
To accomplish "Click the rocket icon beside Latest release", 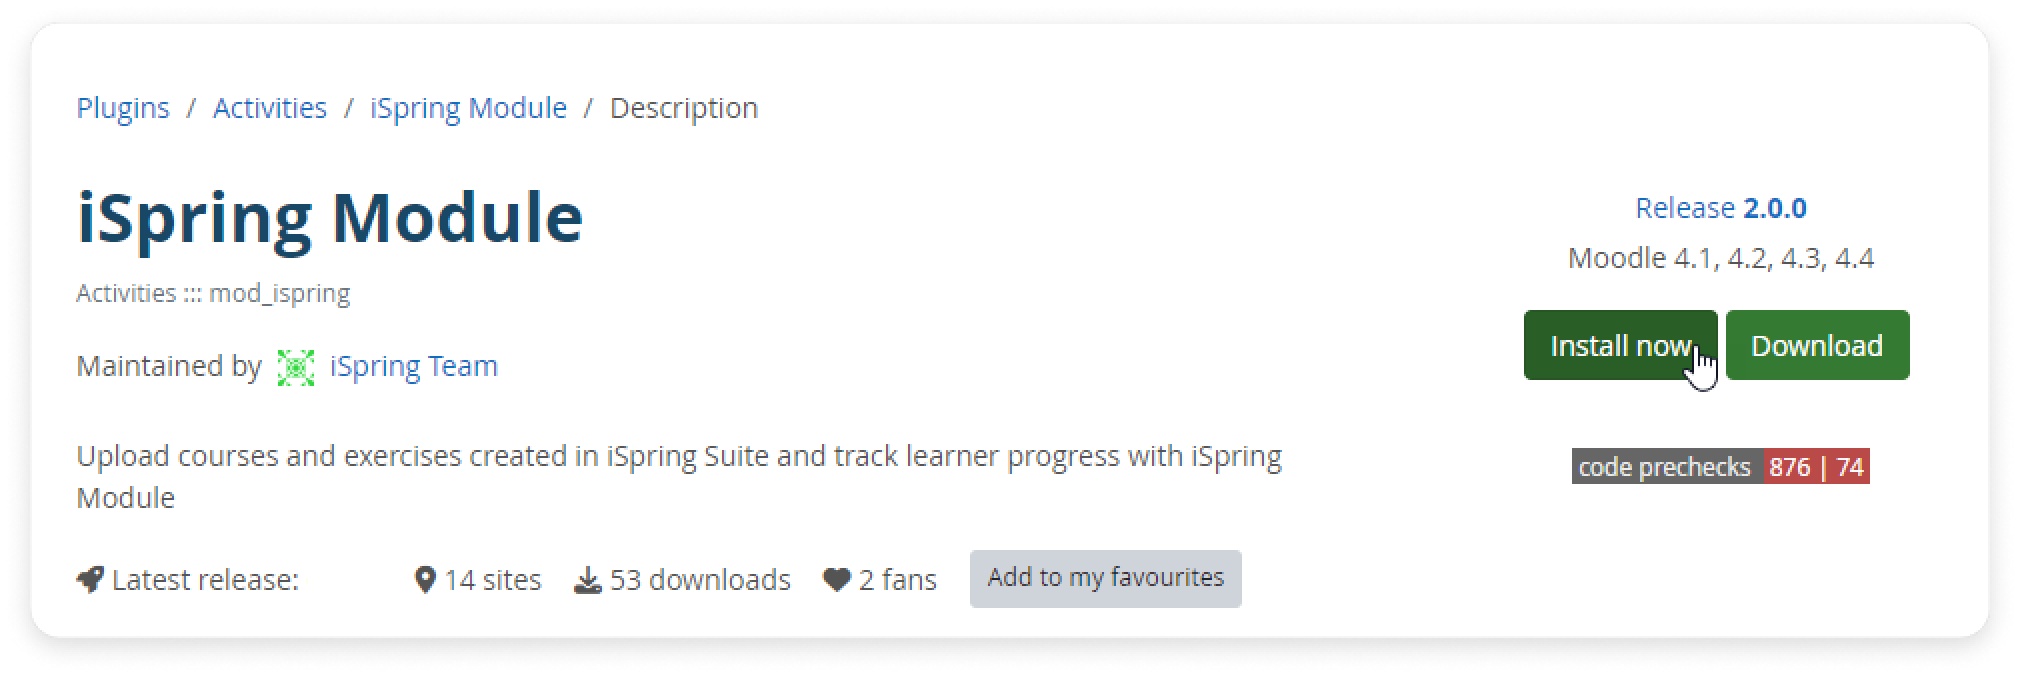I will (90, 580).
